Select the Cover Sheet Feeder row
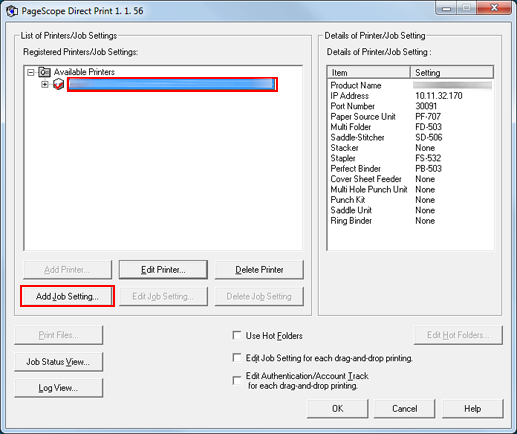The height and width of the screenshot is (434, 517). point(411,179)
